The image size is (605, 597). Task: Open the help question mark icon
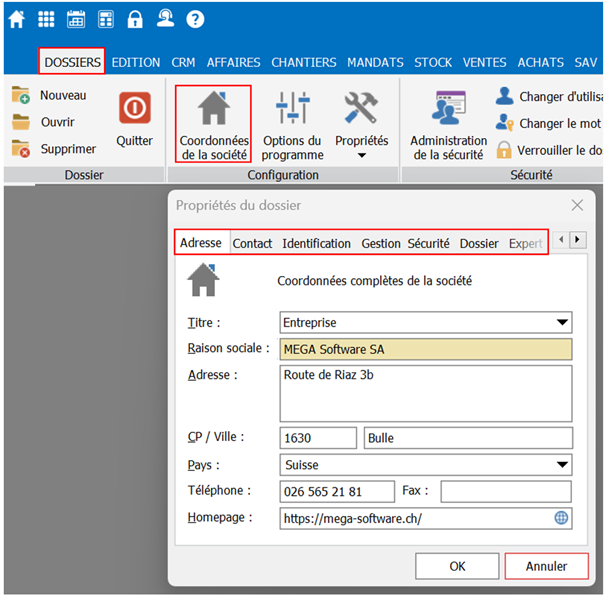pyautogui.click(x=195, y=19)
